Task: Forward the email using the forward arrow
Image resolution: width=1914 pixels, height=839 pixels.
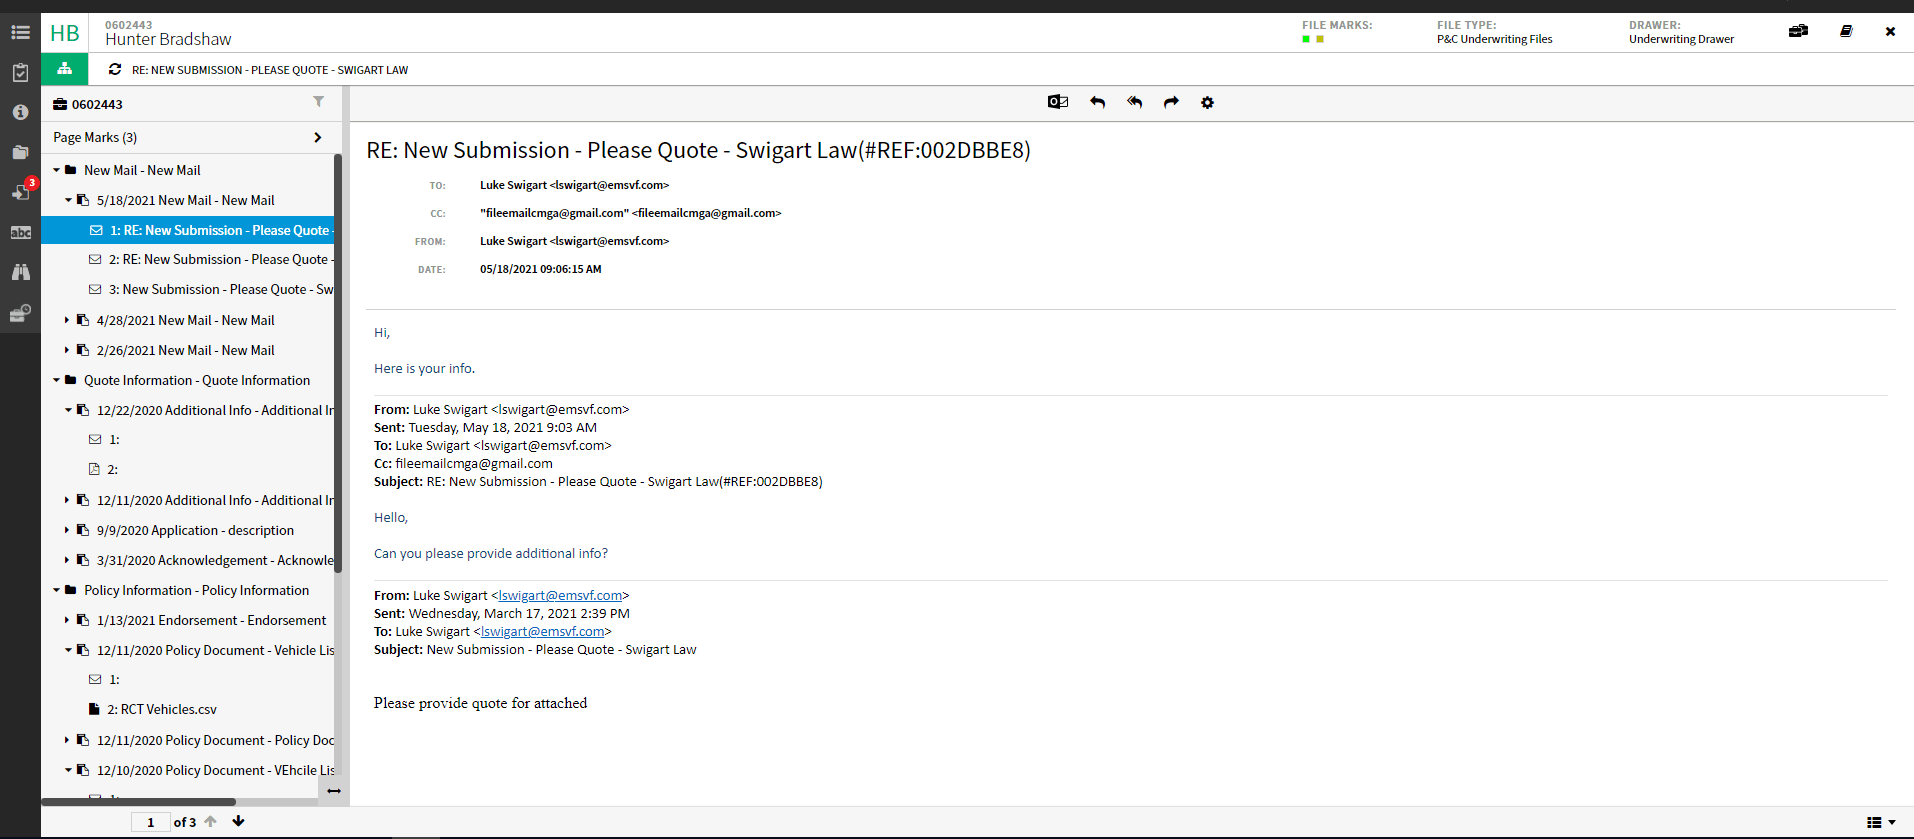Action: [x=1171, y=102]
